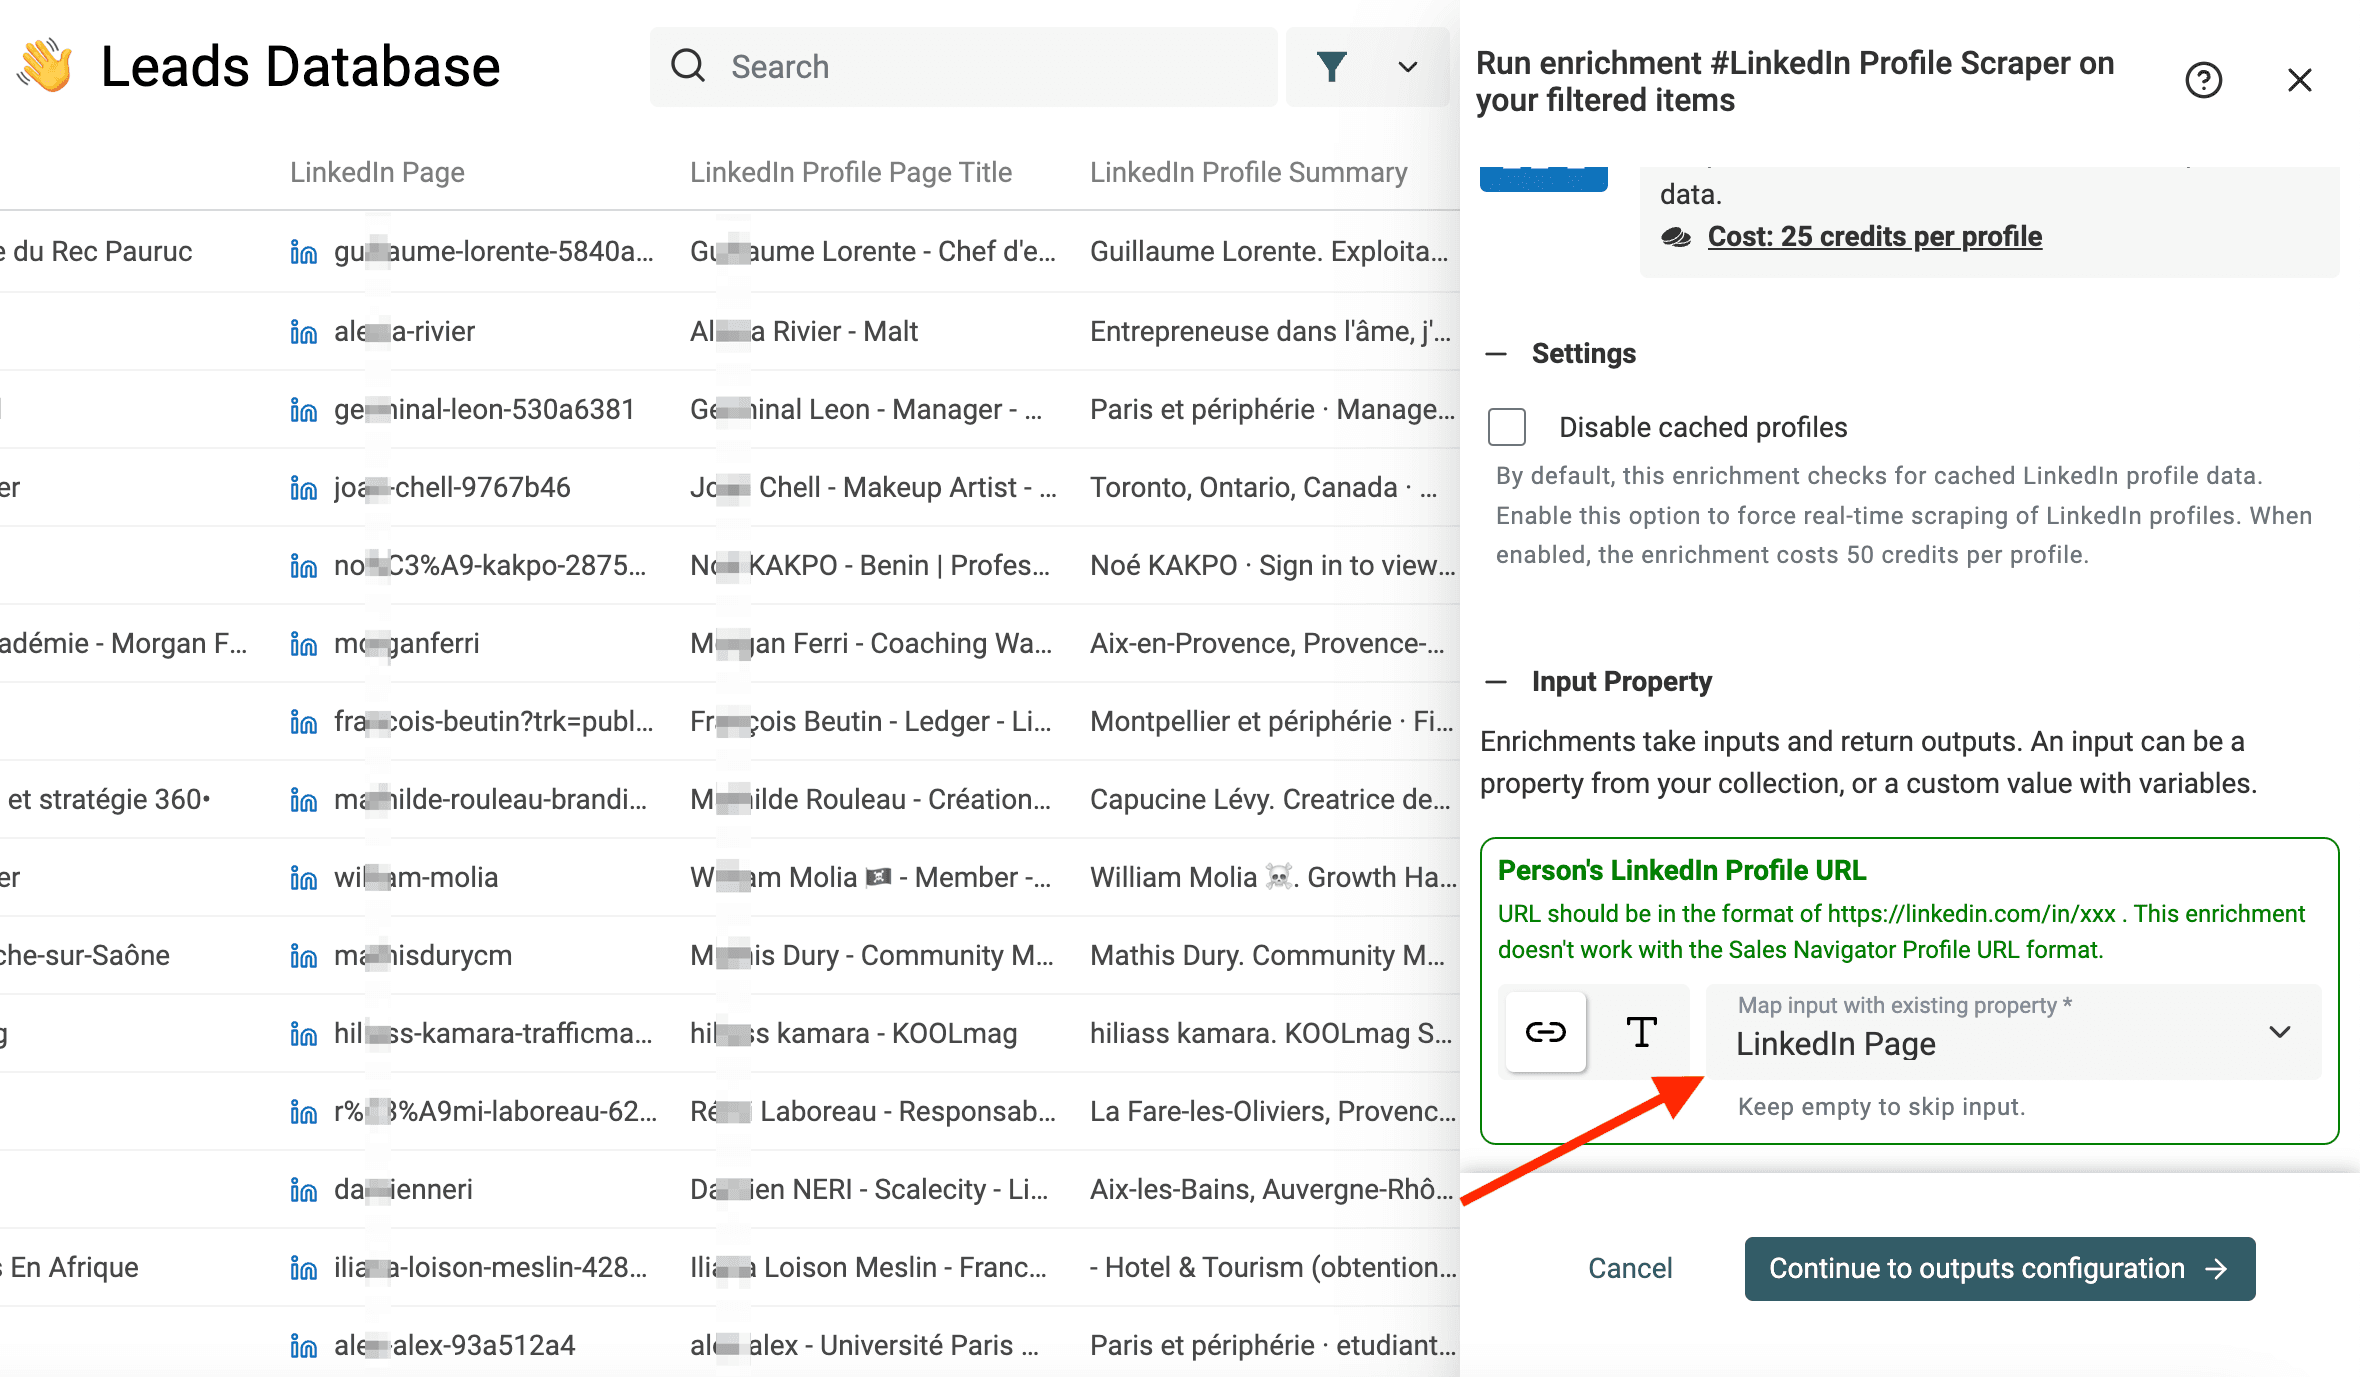Open the funnel filter icon
This screenshot has height=1377, width=2360.
point(1331,66)
